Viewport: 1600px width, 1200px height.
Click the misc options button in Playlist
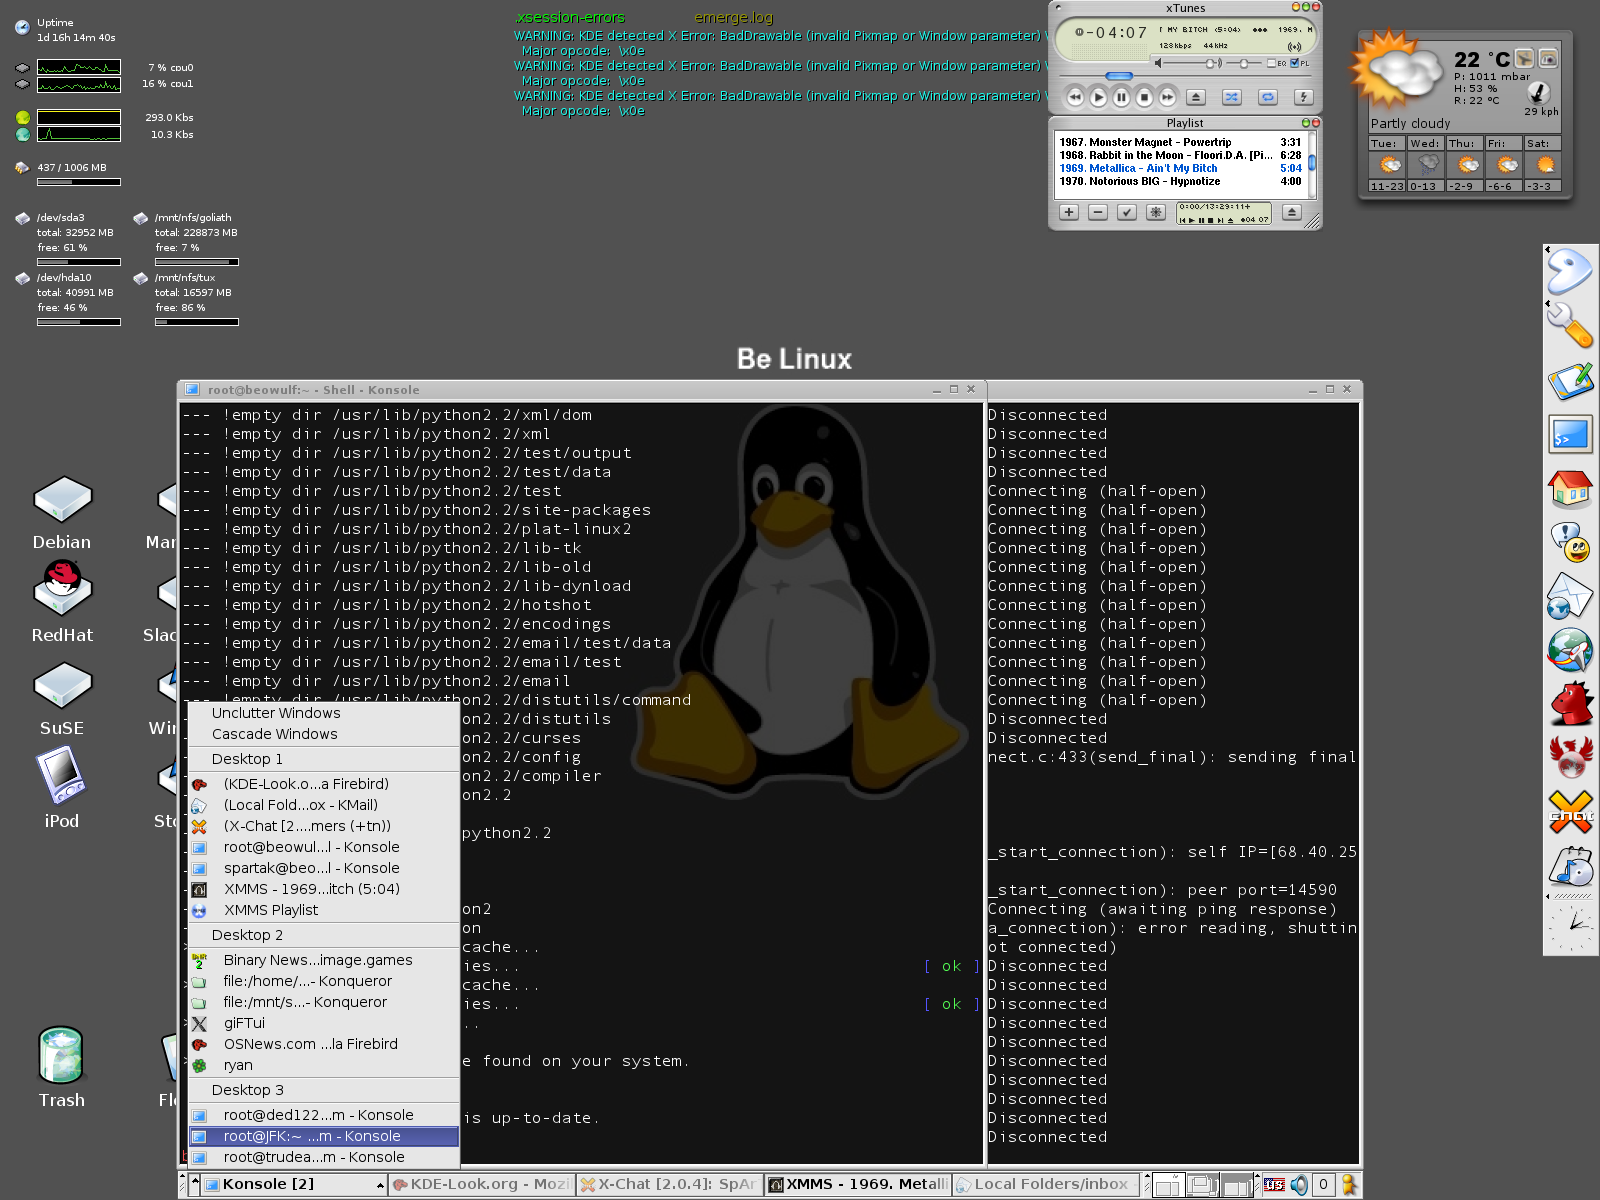(1156, 212)
